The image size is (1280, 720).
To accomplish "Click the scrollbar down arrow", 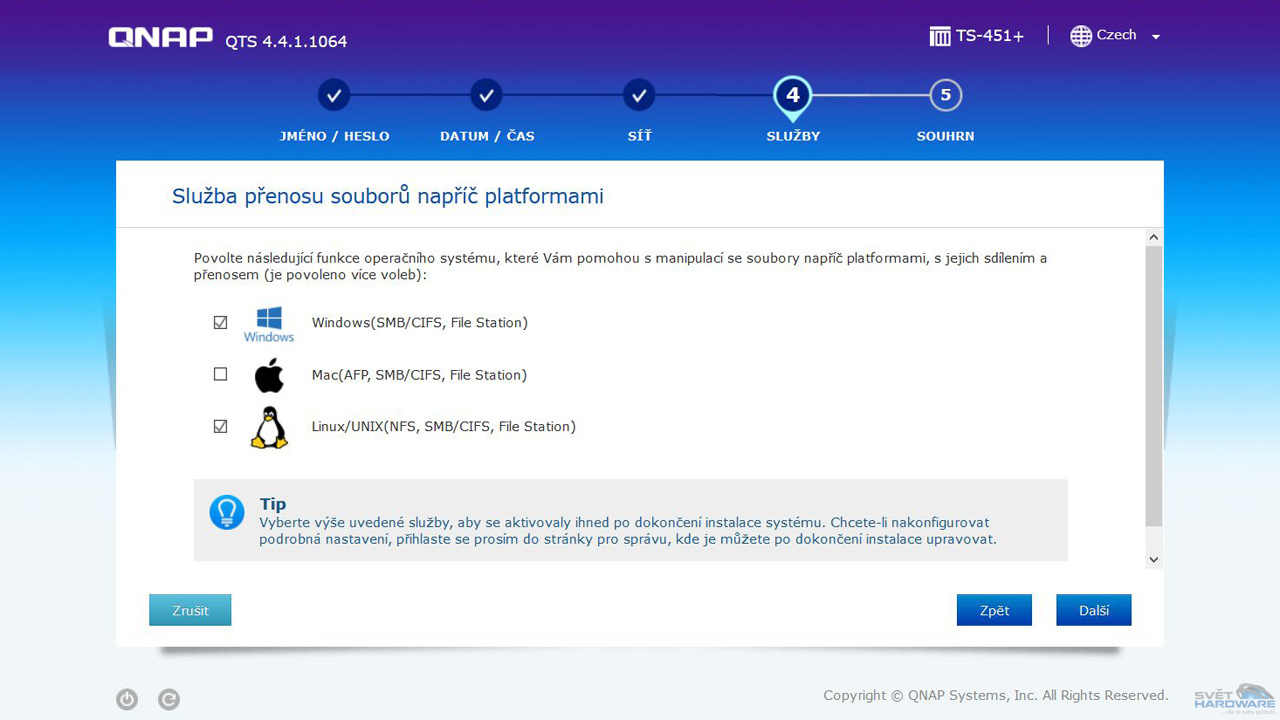I will [1153, 559].
